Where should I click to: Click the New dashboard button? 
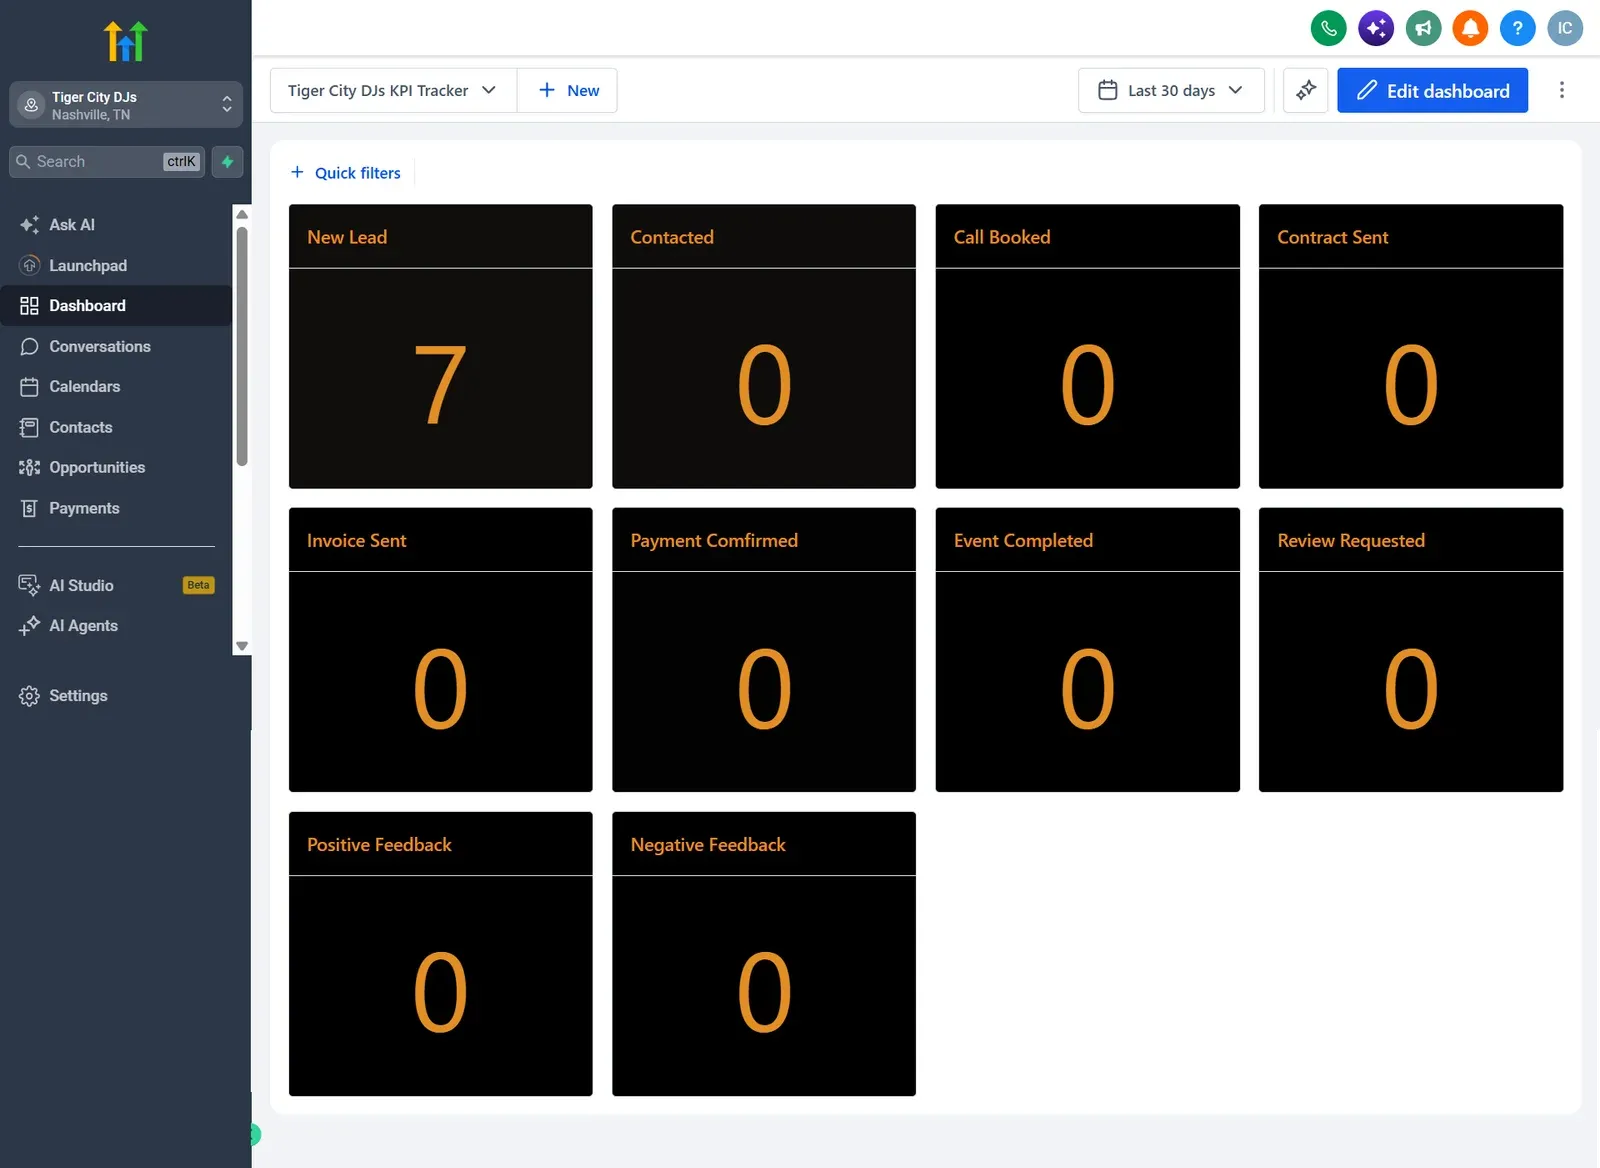(568, 90)
